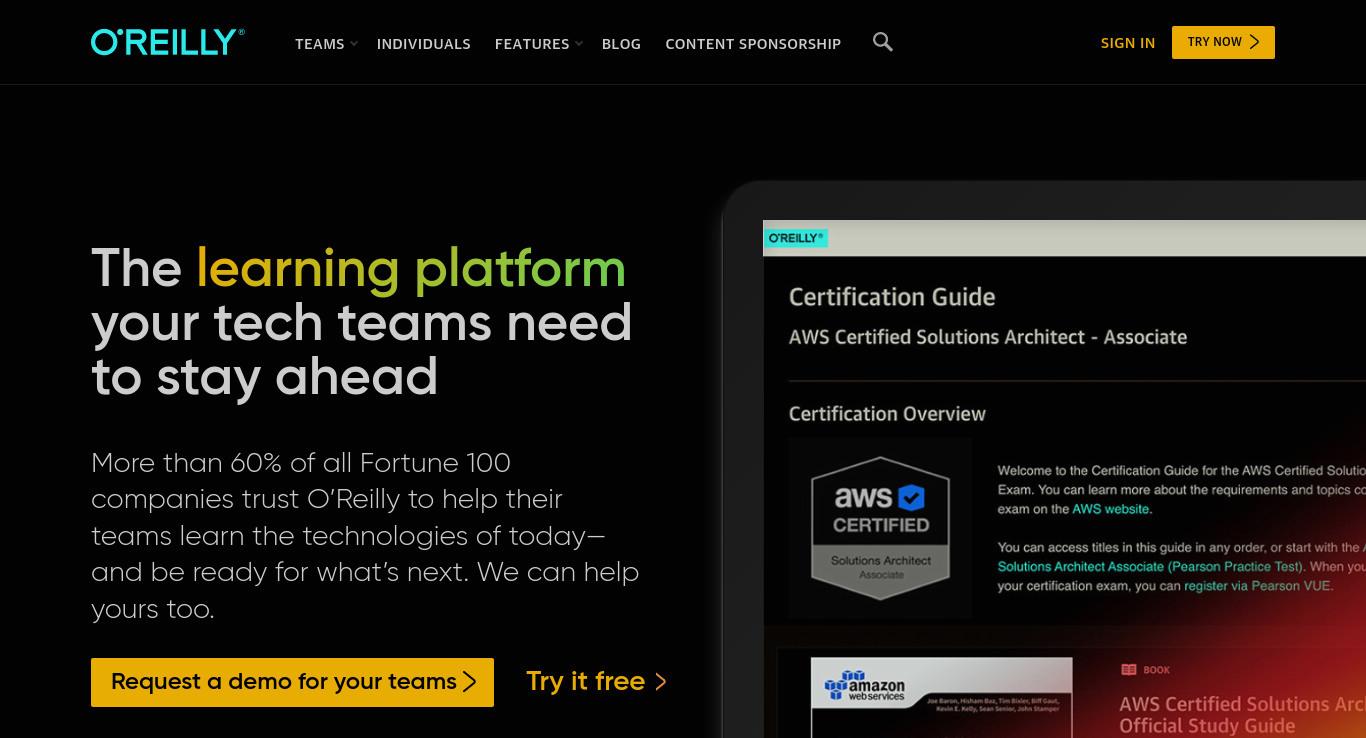Expand the Features menu chevron
Viewport: 1366px width, 738px height.
pyautogui.click(x=579, y=44)
